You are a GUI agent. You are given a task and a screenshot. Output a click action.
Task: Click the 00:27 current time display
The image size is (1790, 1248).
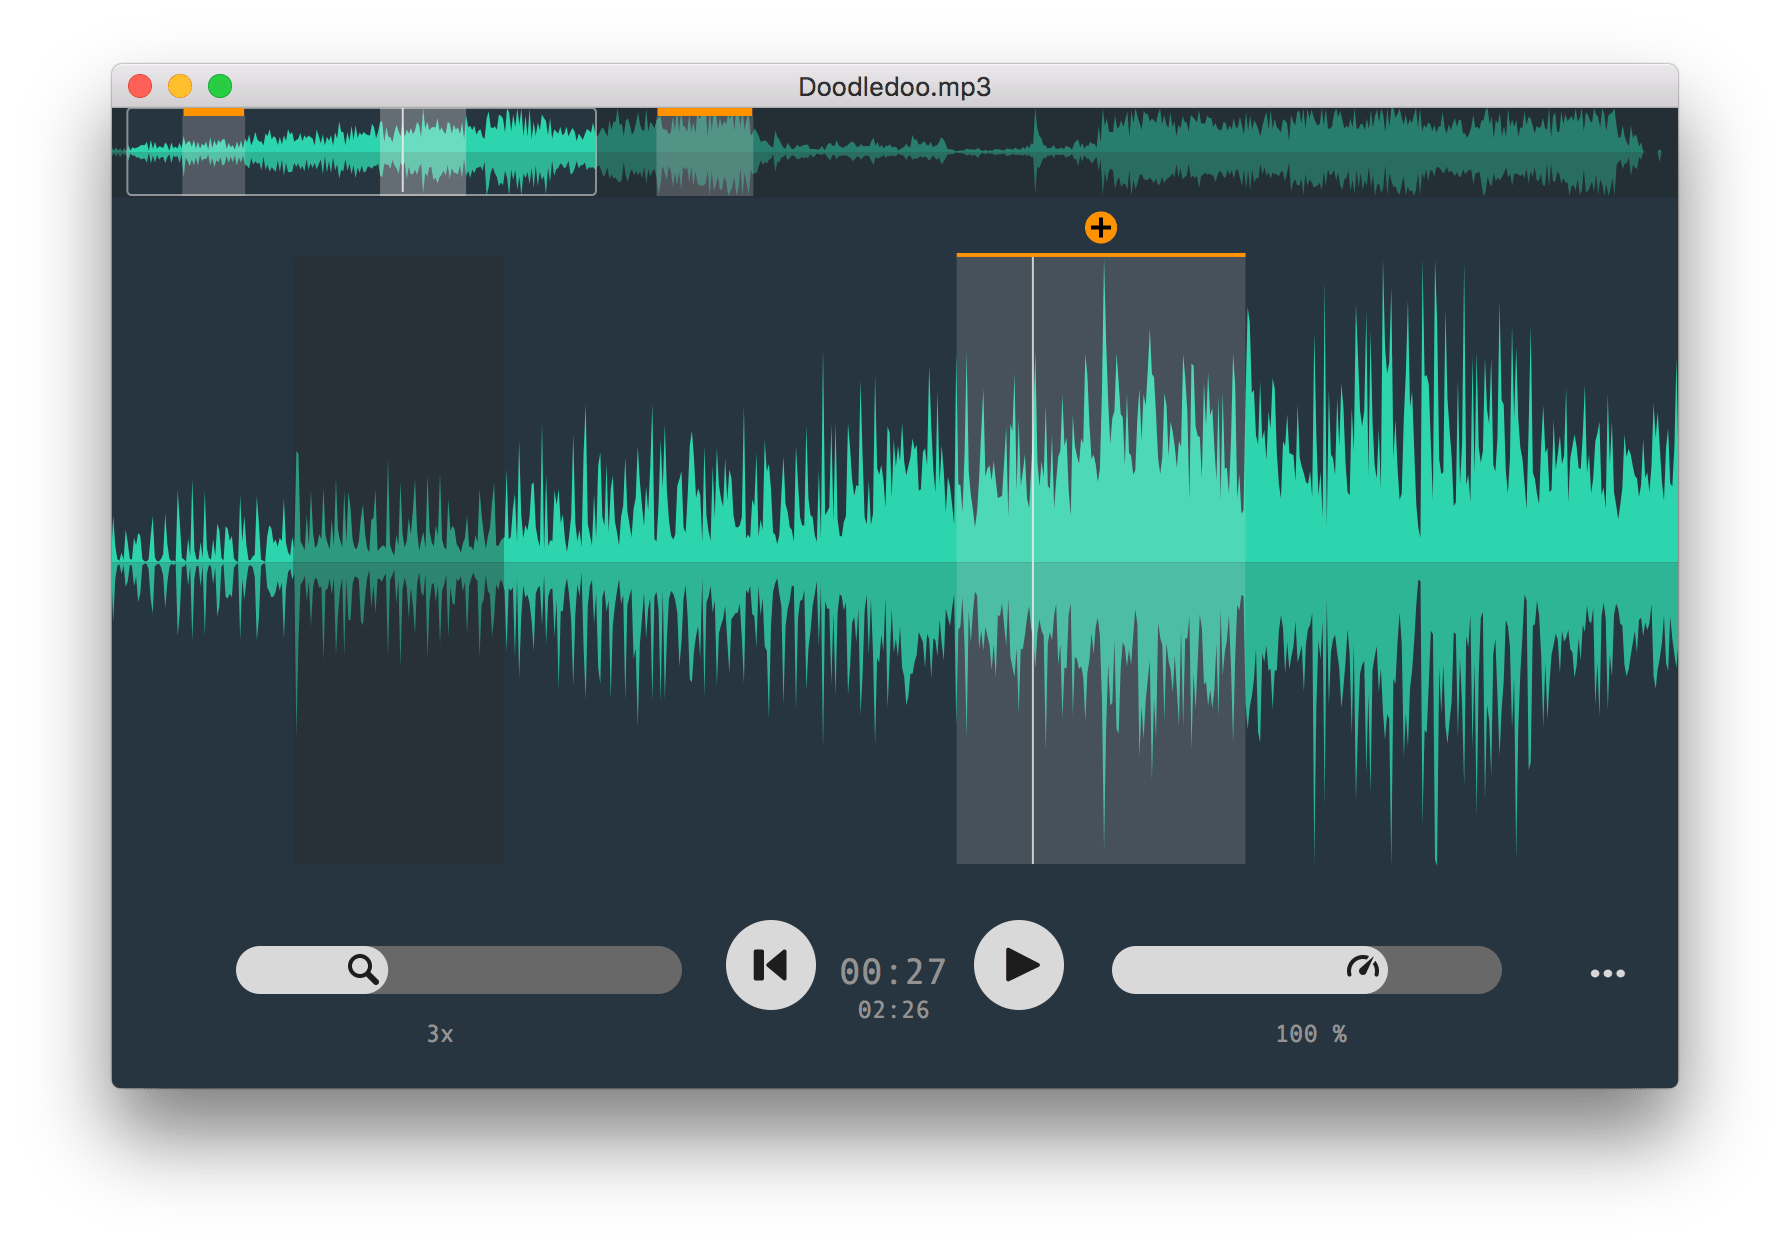(892, 971)
